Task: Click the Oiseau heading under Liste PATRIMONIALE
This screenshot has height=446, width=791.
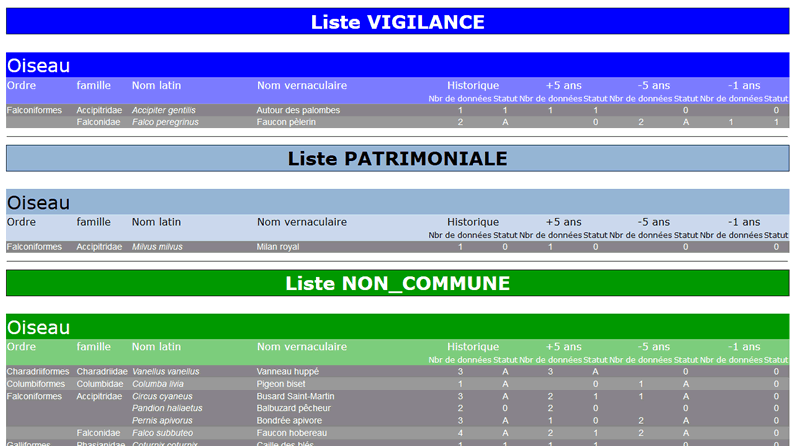Action: click(38, 203)
